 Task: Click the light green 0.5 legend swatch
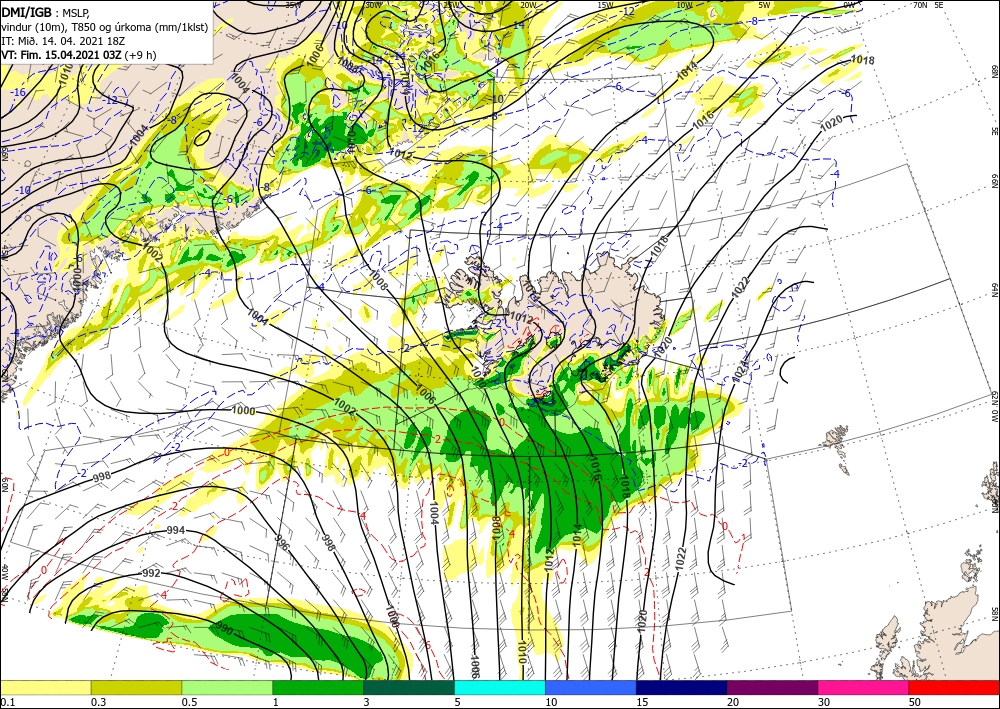coord(227,687)
